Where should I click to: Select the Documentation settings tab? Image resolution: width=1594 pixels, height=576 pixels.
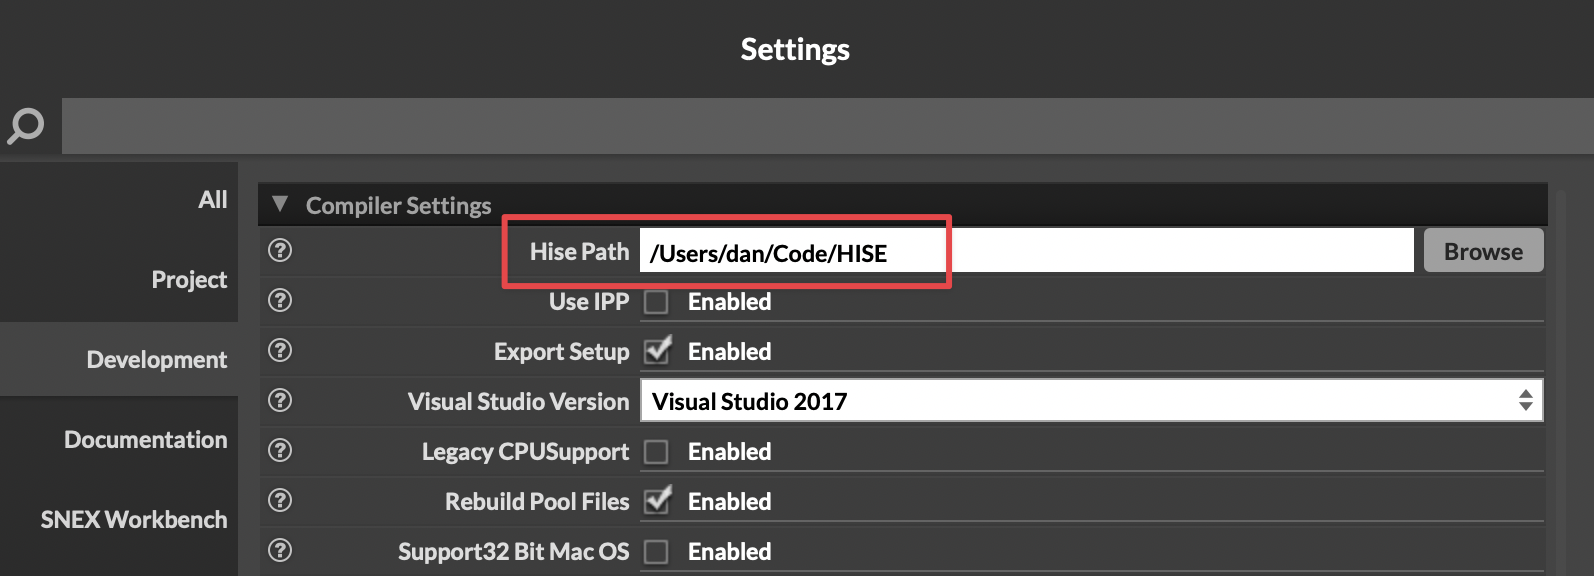tap(146, 440)
